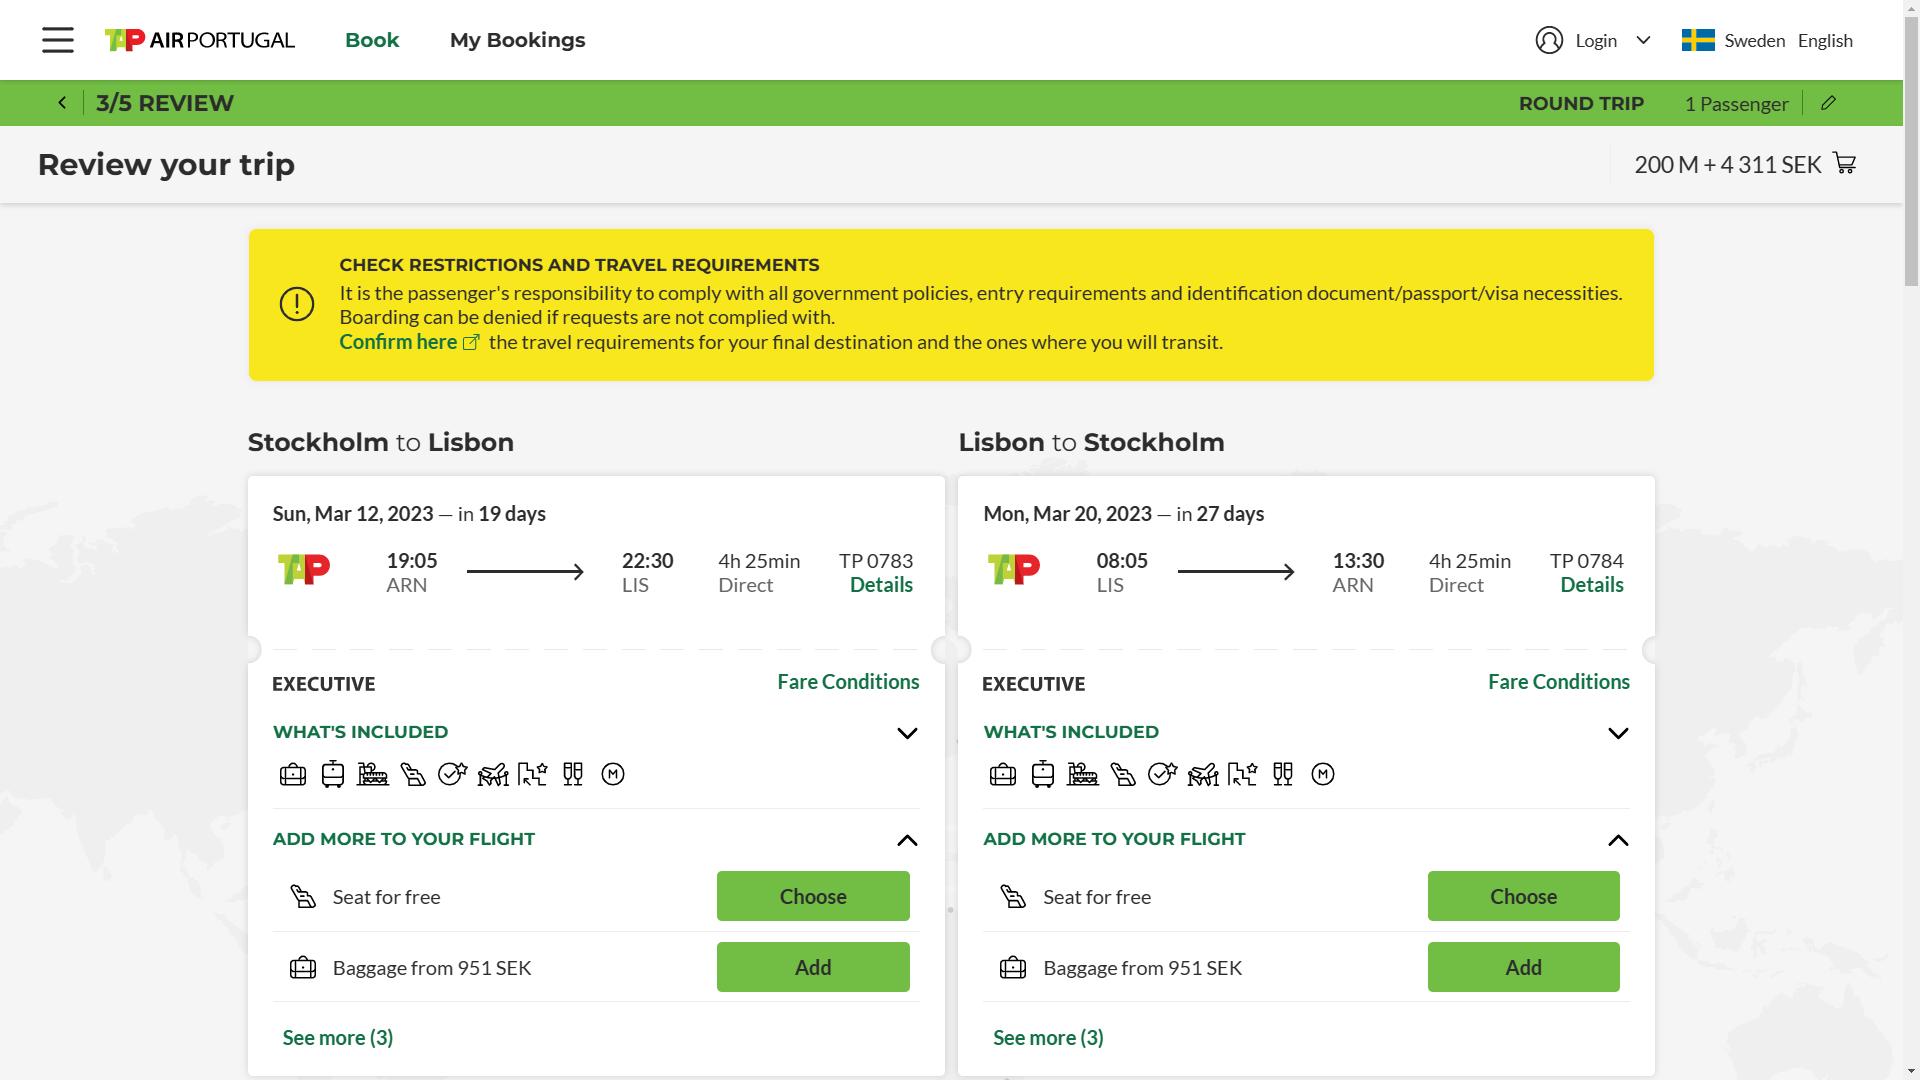Choose free seat for outbound flight
Screen dimensions: 1920x1080
click(x=813, y=896)
